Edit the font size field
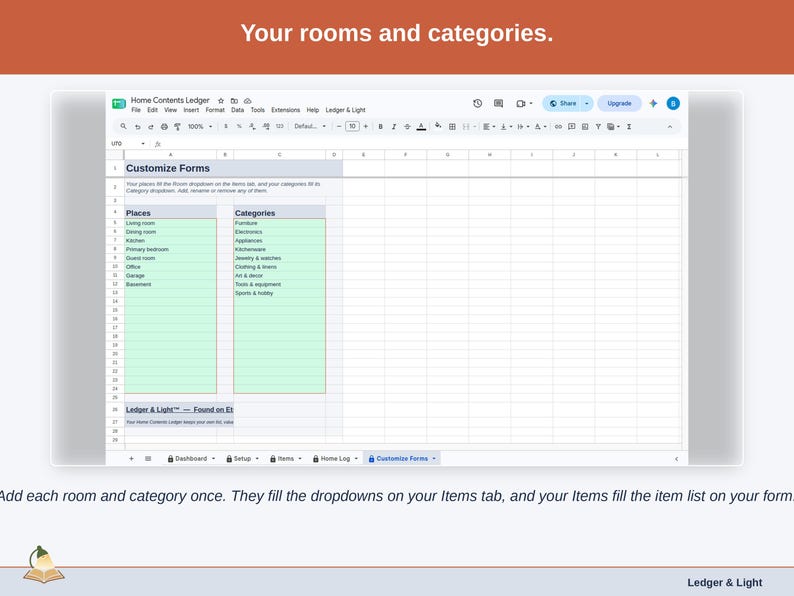This screenshot has width=794, height=596. tap(352, 127)
